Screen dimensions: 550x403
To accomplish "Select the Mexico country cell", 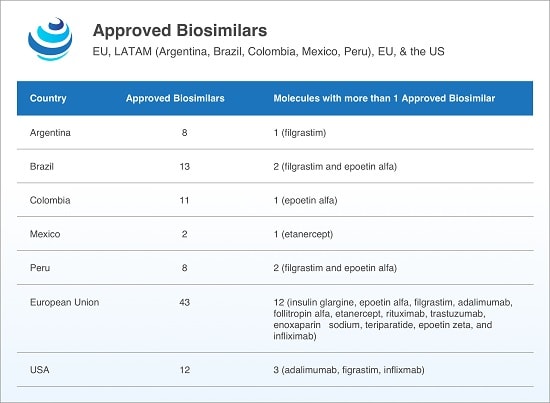I will point(45,234).
